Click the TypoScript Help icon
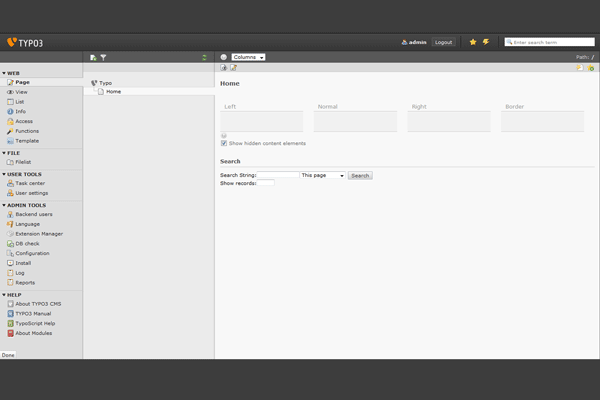Image resolution: width=600 pixels, height=400 pixels. tap(10, 323)
